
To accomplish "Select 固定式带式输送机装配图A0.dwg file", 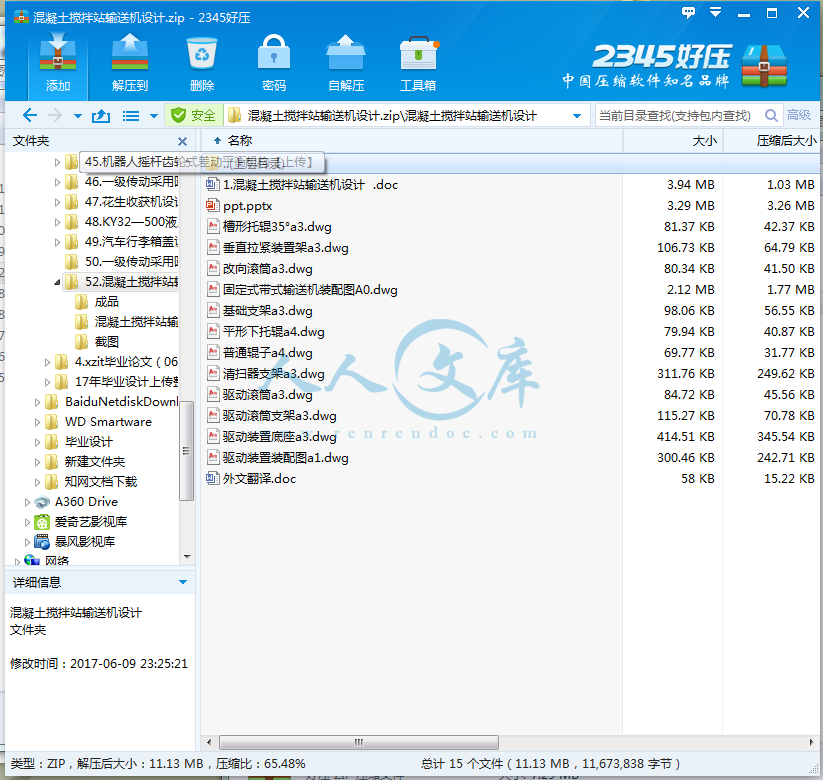I will [310, 290].
